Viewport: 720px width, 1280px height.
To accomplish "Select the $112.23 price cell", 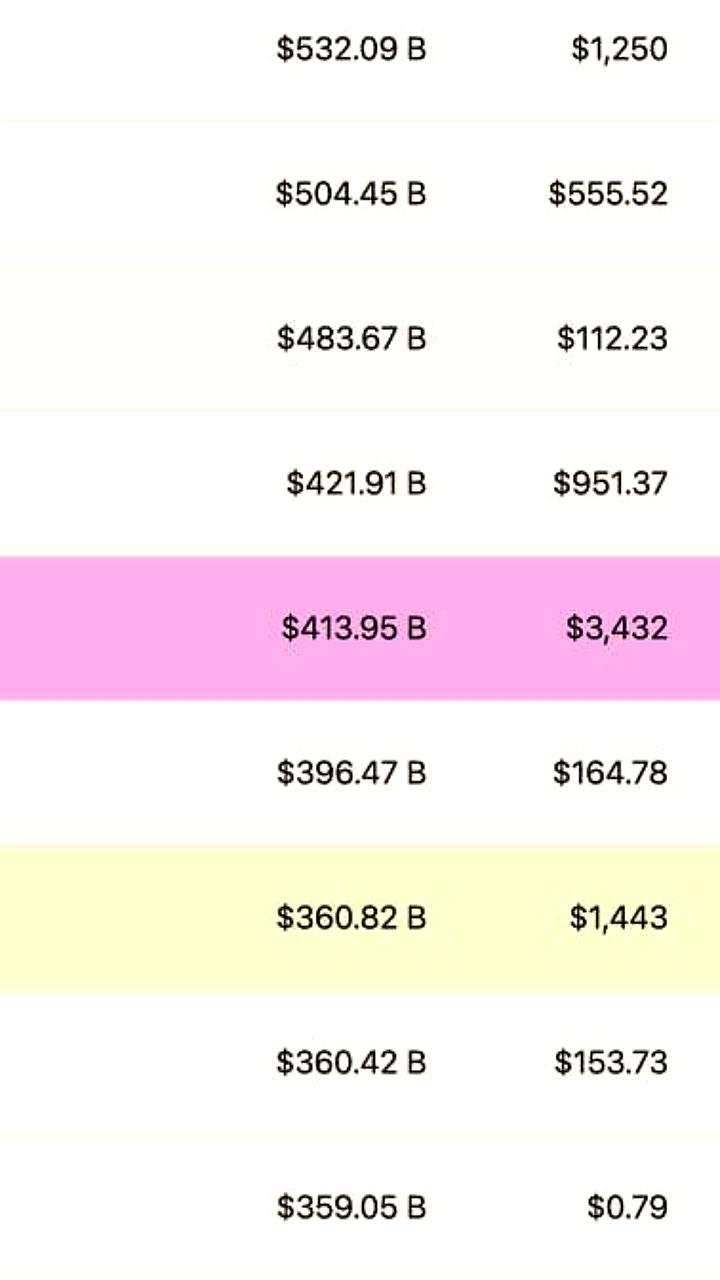I will tap(612, 338).
